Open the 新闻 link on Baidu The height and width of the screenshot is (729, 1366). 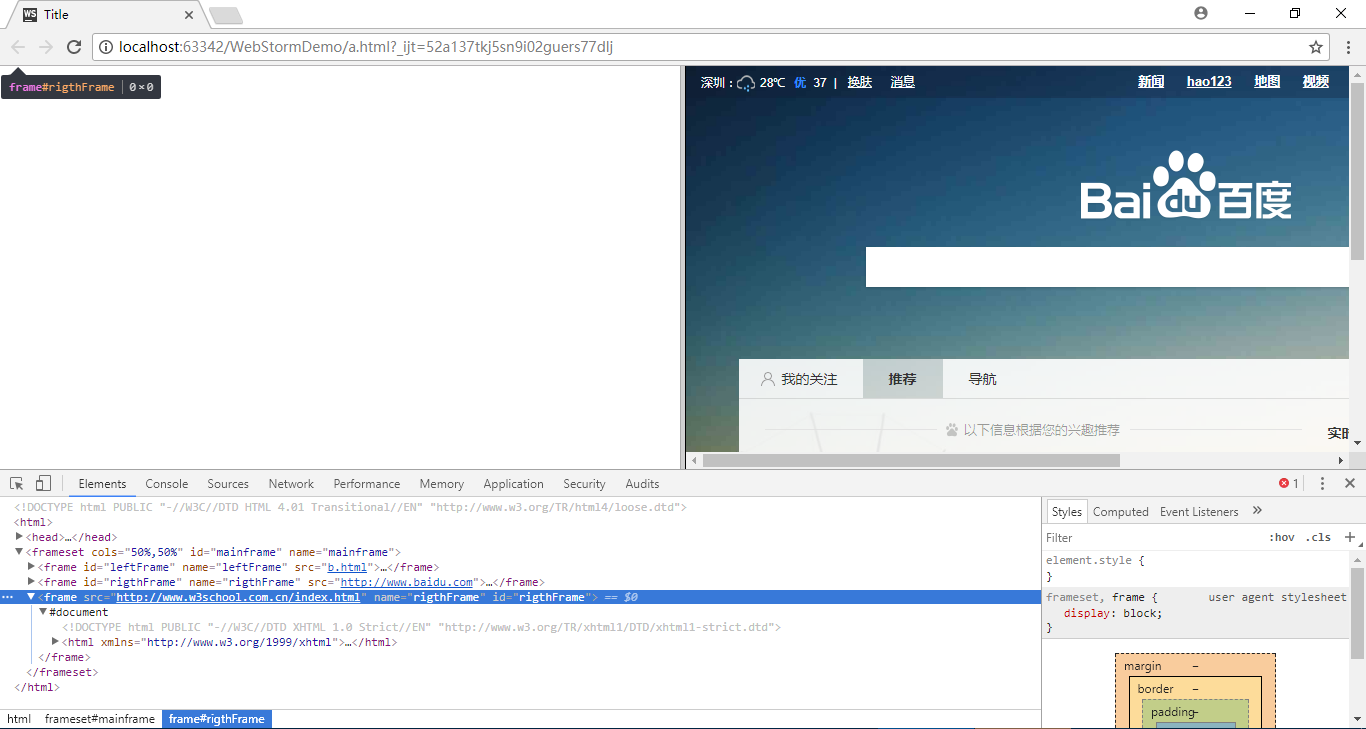tap(1151, 82)
